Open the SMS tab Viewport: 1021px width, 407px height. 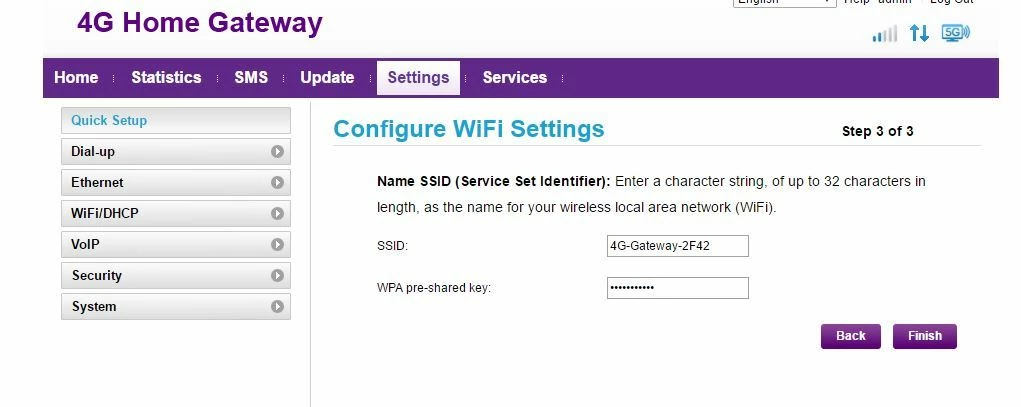(x=251, y=77)
